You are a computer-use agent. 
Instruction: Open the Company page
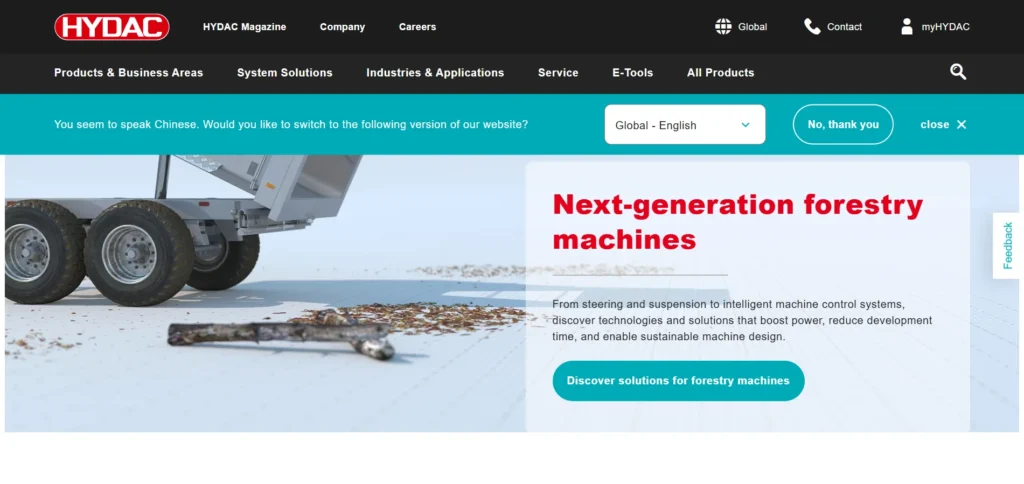[342, 27]
